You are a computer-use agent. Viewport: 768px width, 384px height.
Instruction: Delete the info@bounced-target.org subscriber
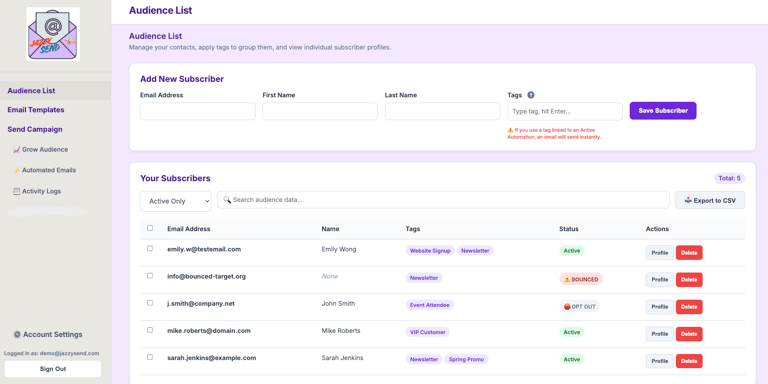[689, 280]
